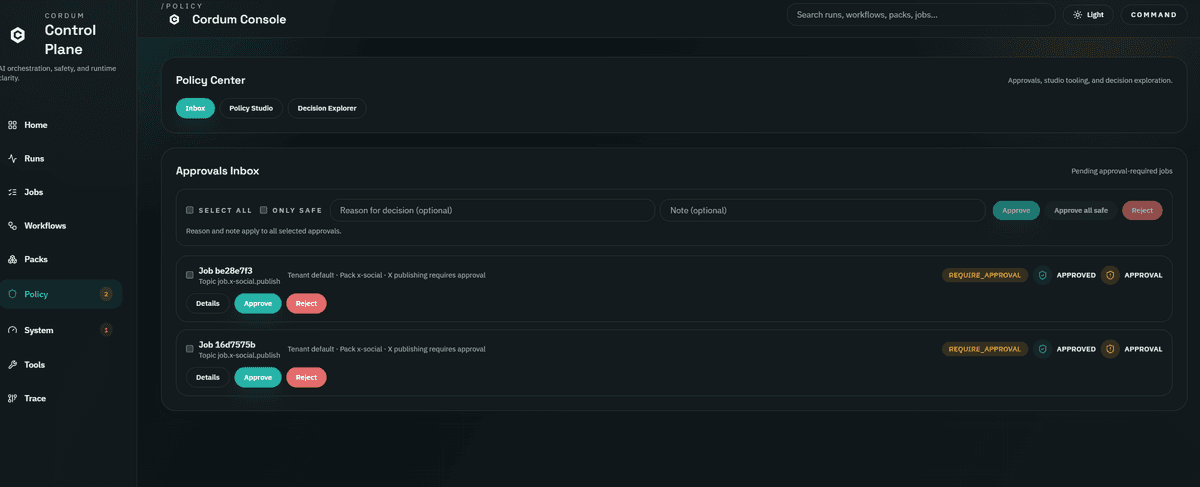Click the Cordum Console header logo icon

tap(174, 19)
